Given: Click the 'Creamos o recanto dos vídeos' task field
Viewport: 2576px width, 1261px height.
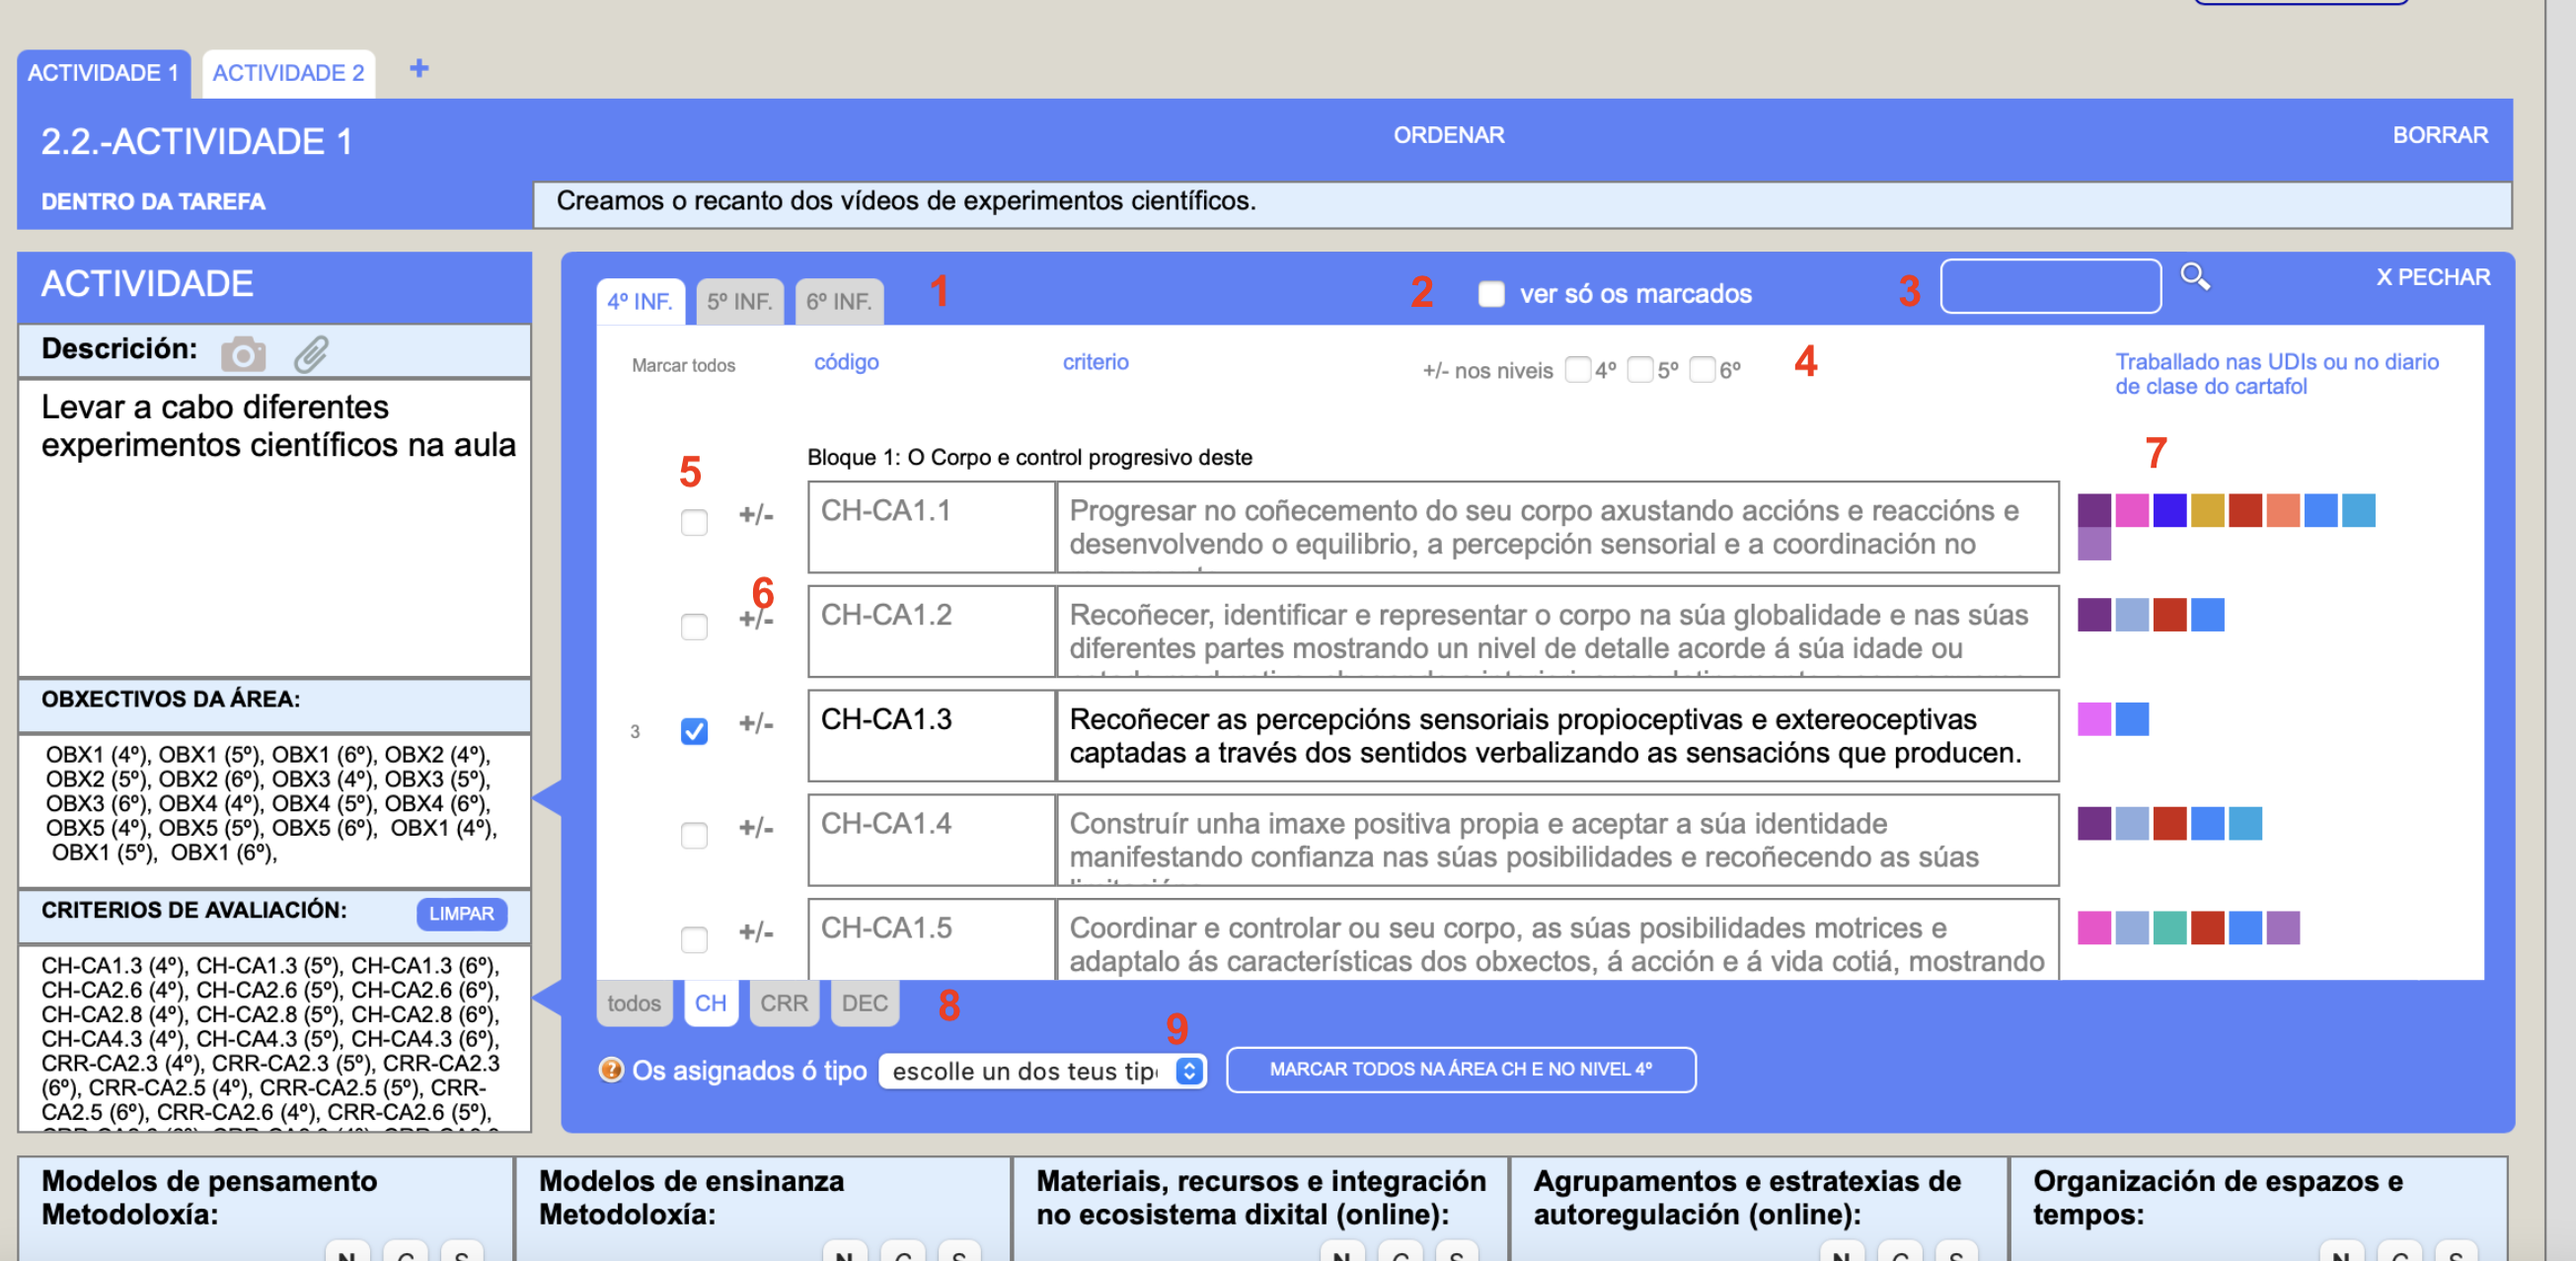Looking at the screenshot, I should (x=1522, y=204).
